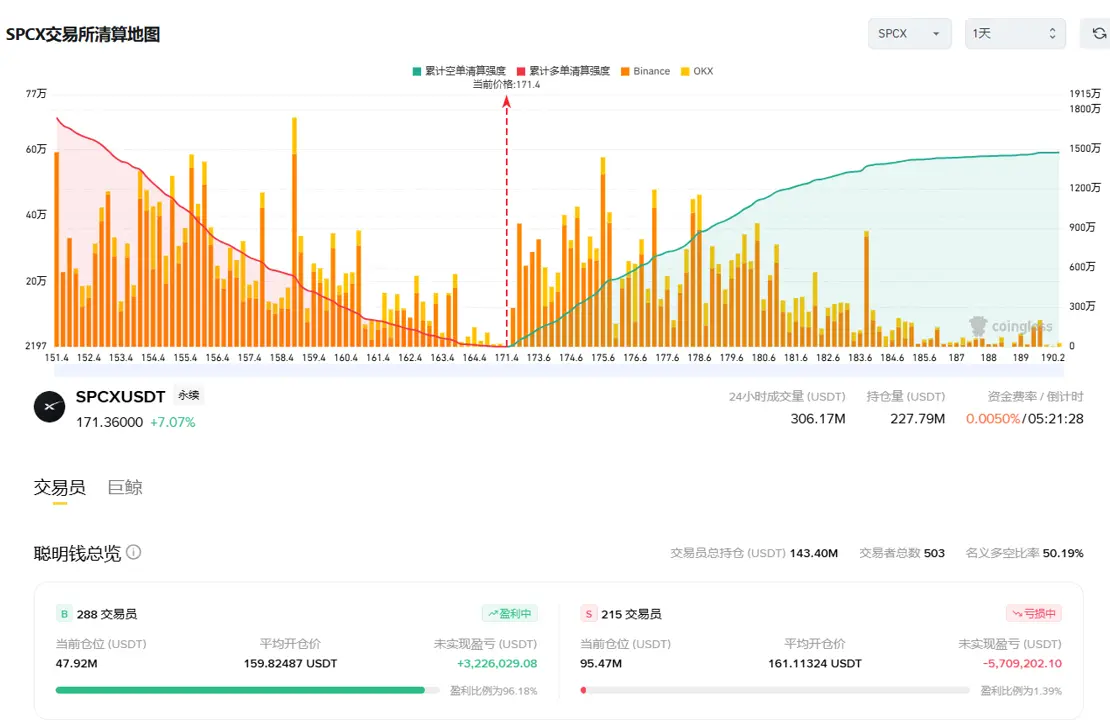
Task: Select the open interest value 227.79M
Action: point(917,419)
